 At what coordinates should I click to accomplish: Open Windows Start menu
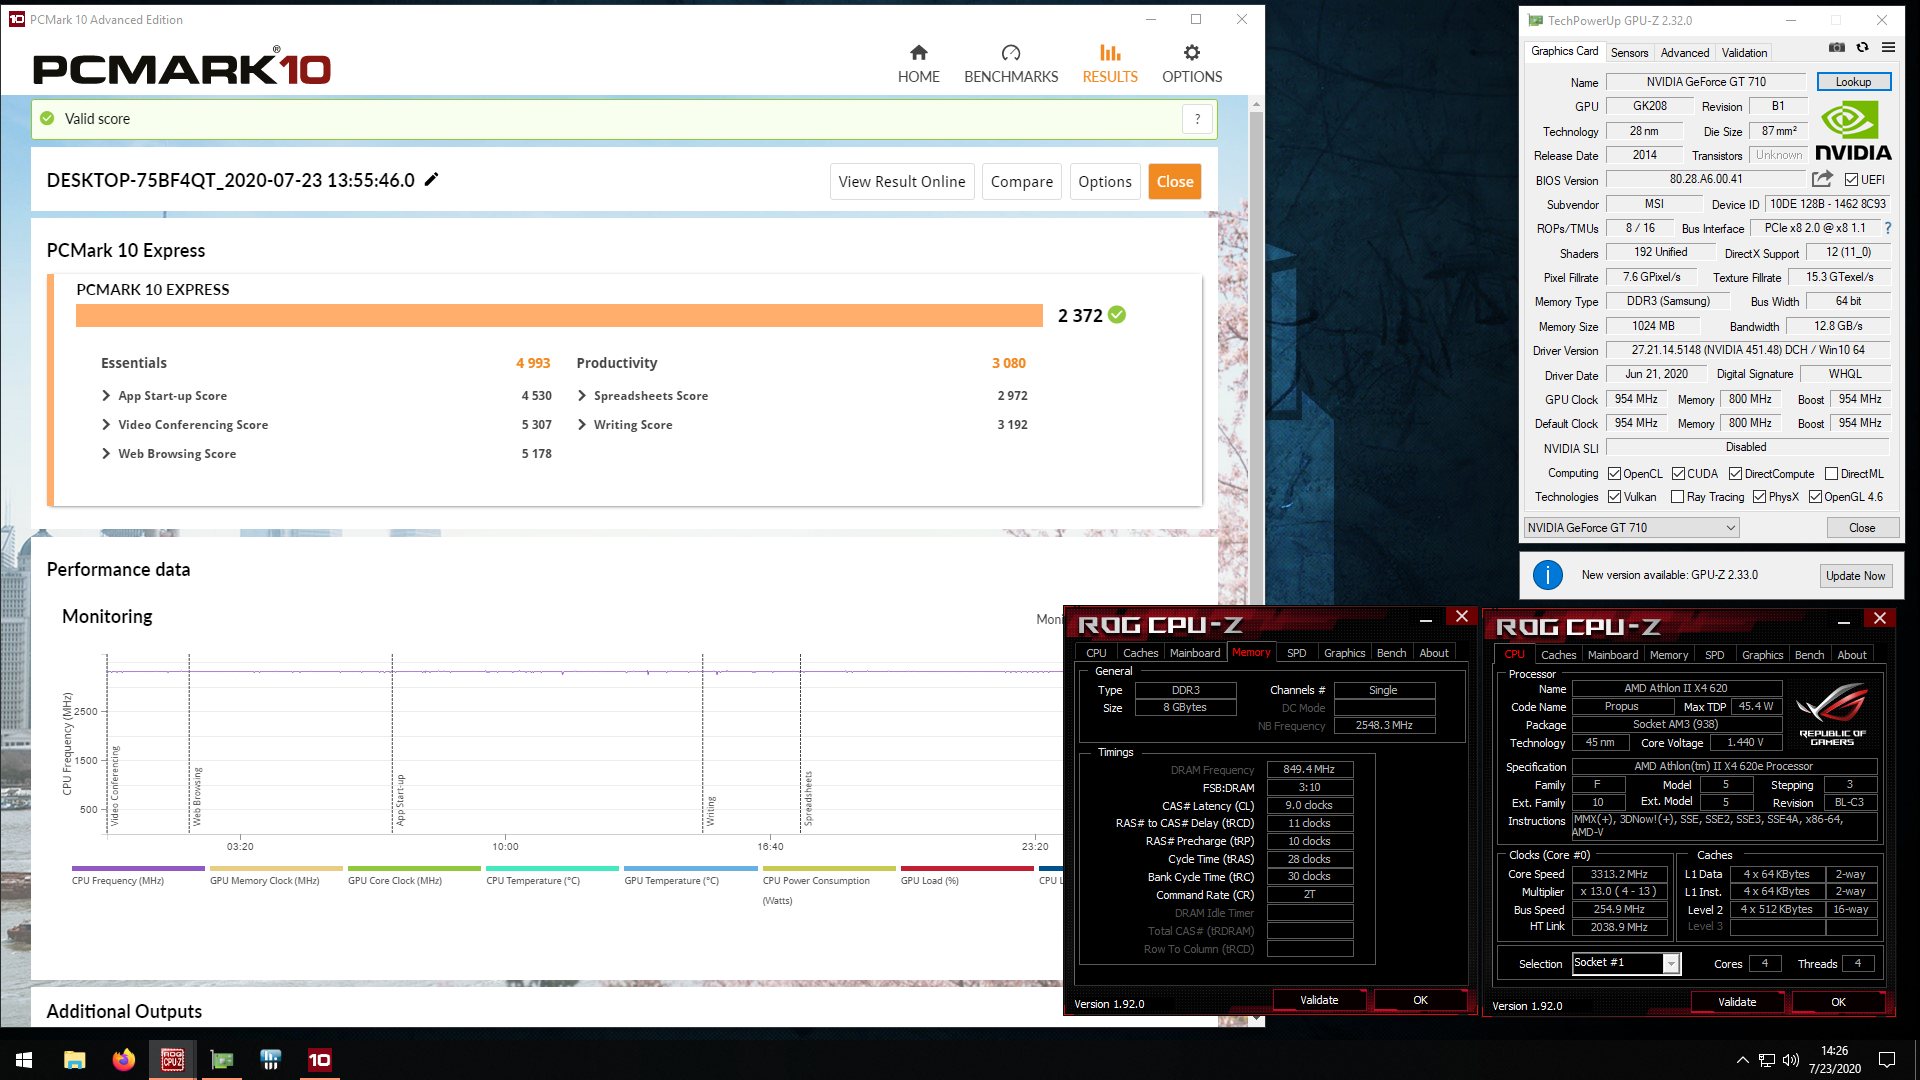coord(24,1060)
